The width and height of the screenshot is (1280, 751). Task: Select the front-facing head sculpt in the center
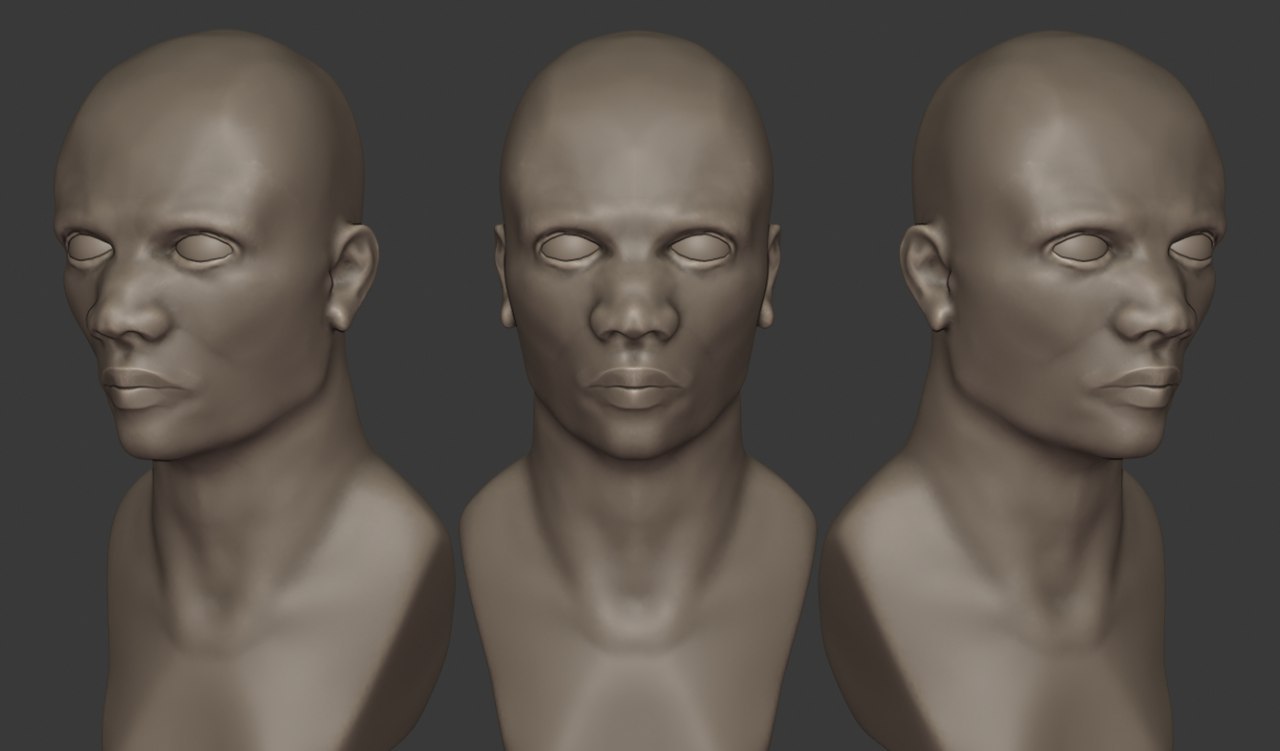pos(637,390)
